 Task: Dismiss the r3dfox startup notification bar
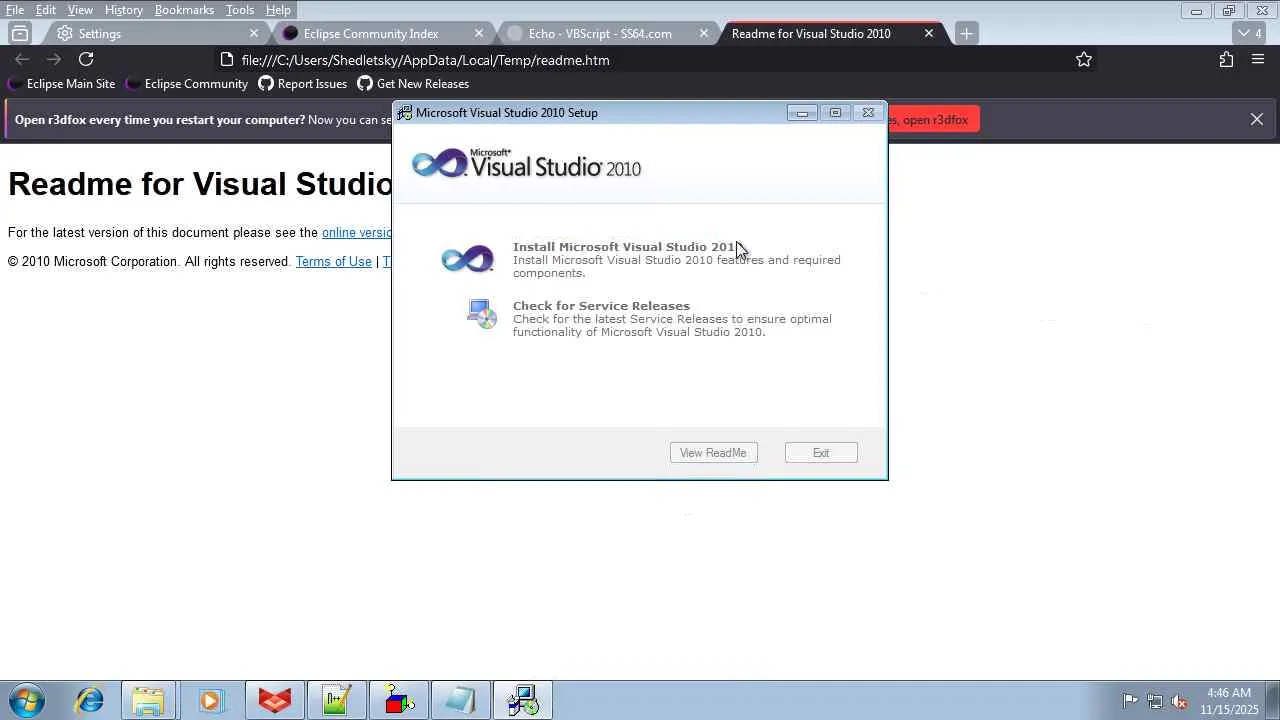1257,120
